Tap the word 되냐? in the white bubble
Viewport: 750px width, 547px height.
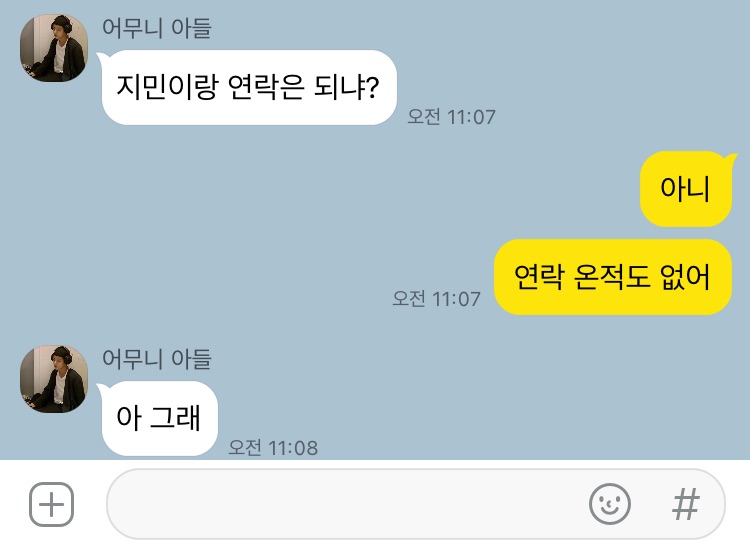click(346, 87)
